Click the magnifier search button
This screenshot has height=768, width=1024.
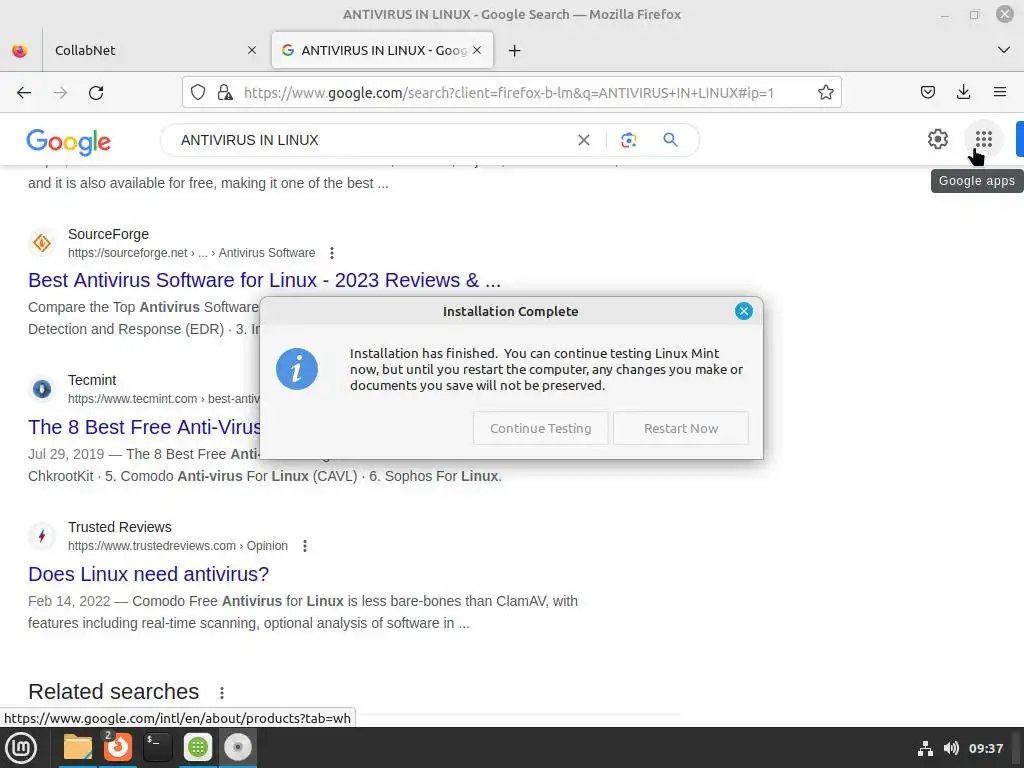(x=670, y=140)
